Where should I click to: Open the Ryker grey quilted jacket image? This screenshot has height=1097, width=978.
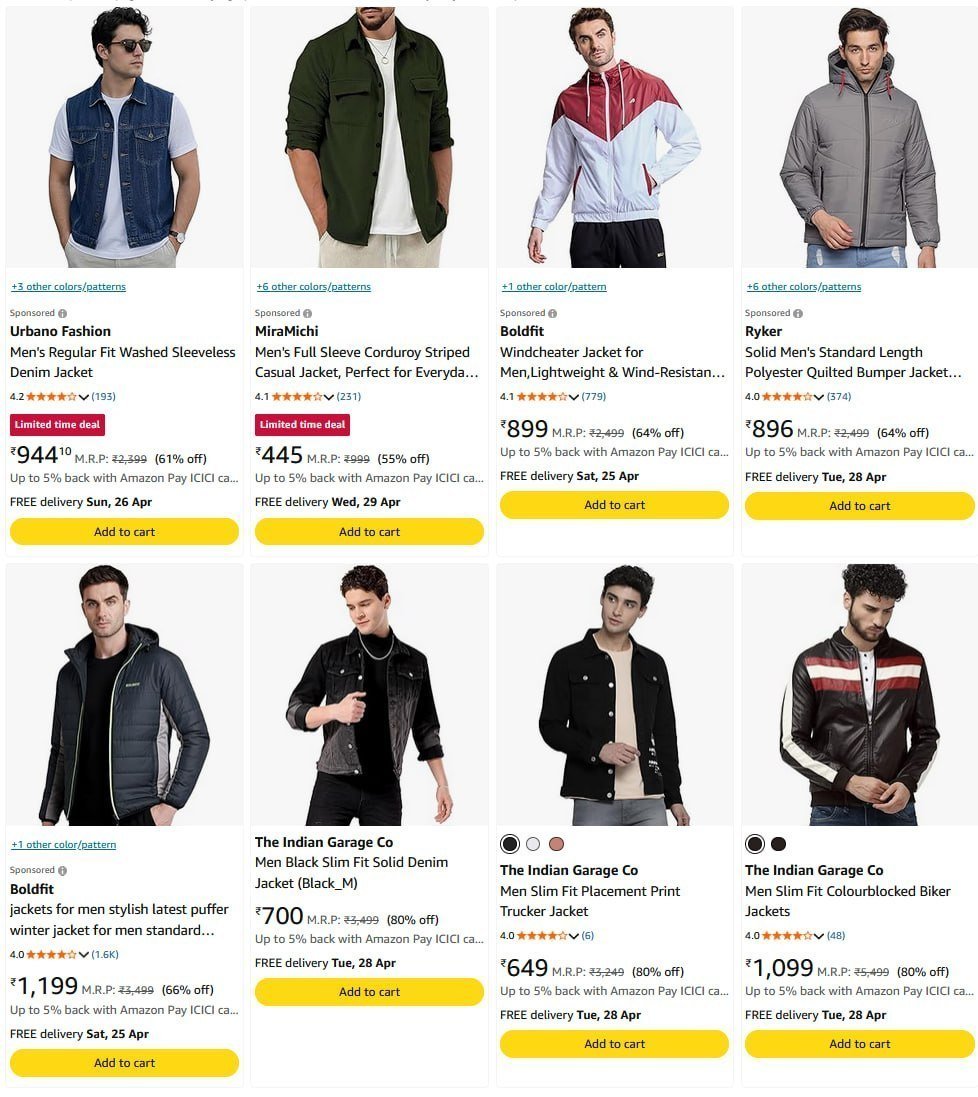860,138
